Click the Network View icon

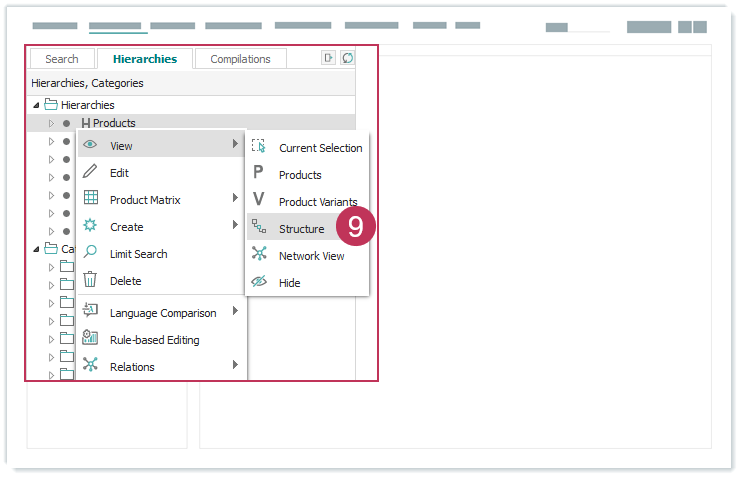(259, 255)
